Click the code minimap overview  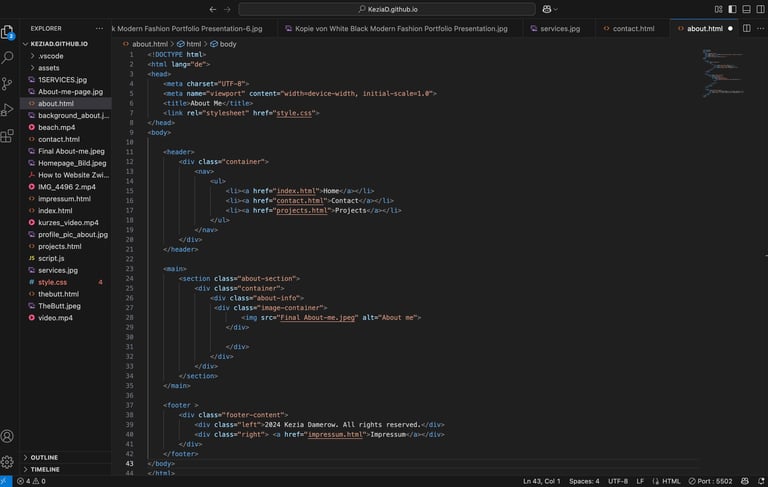click(723, 73)
